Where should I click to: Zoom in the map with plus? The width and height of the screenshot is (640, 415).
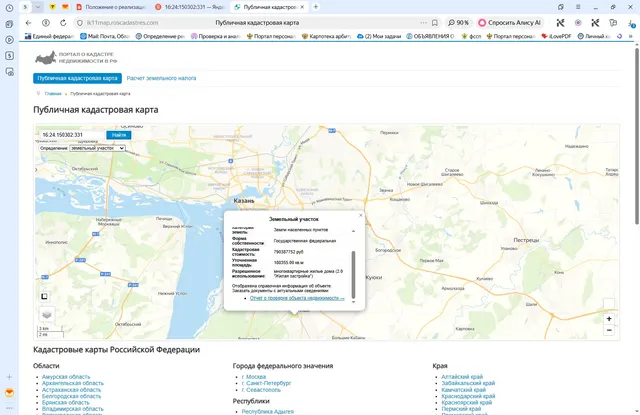pyautogui.click(x=609, y=319)
